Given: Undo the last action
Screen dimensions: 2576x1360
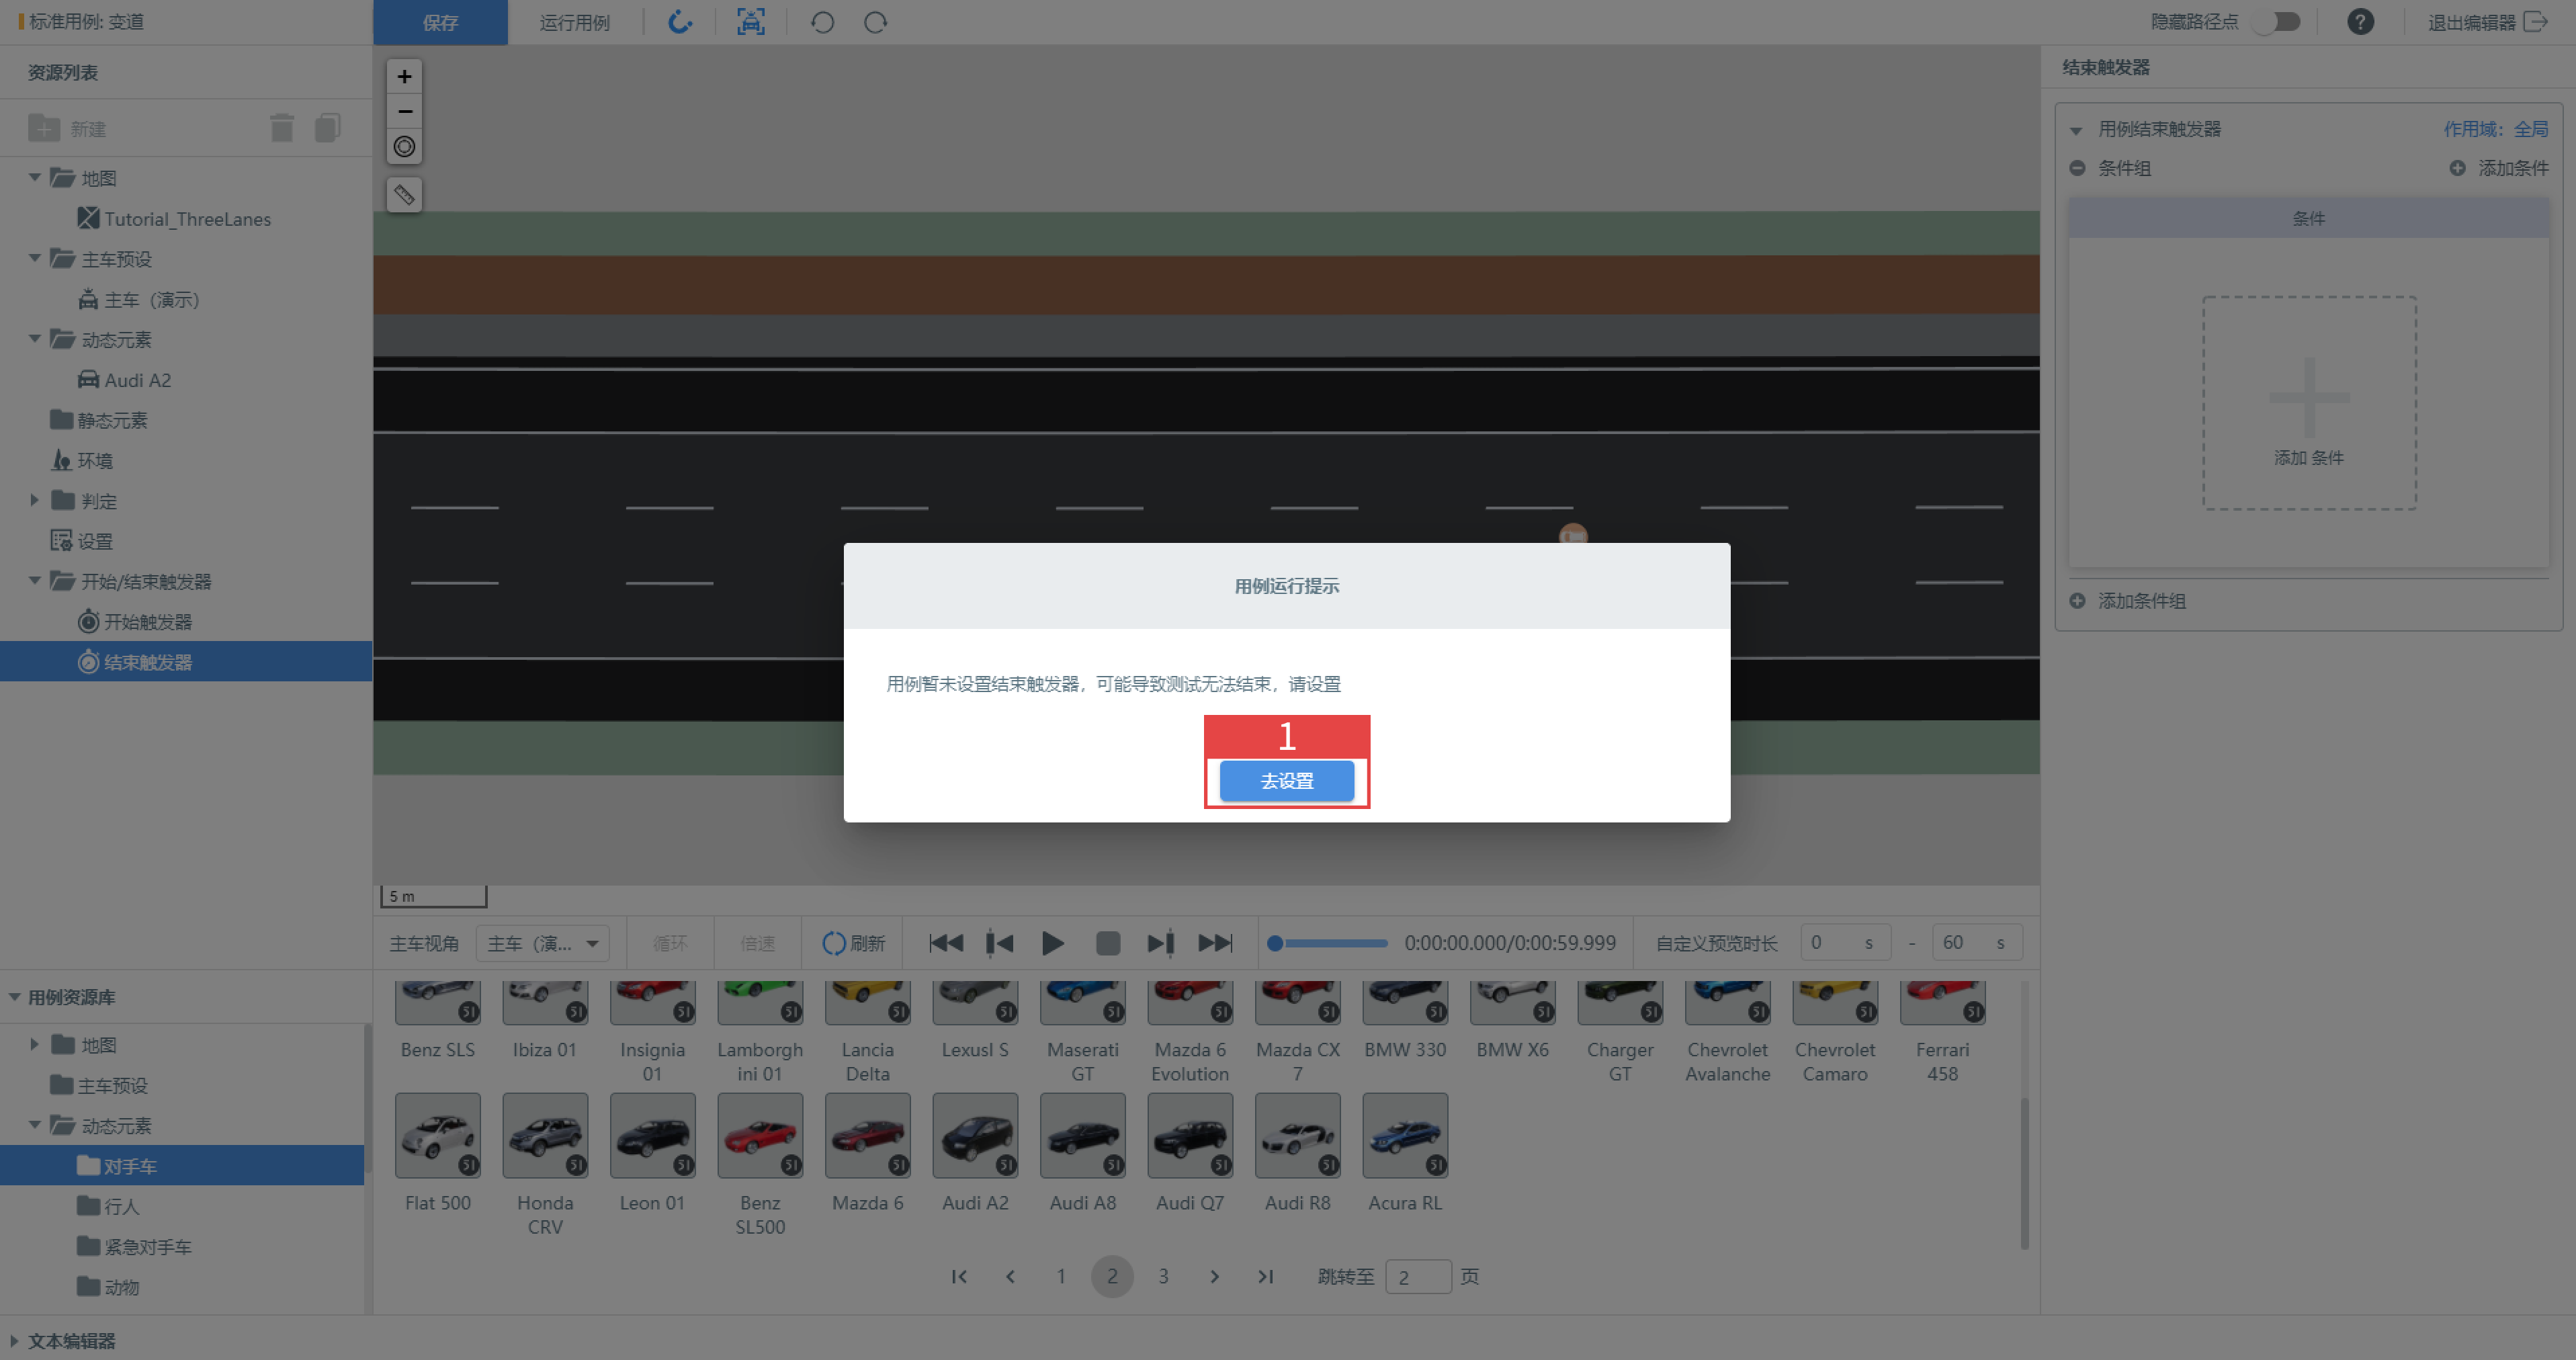Looking at the screenshot, I should (822, 22).
